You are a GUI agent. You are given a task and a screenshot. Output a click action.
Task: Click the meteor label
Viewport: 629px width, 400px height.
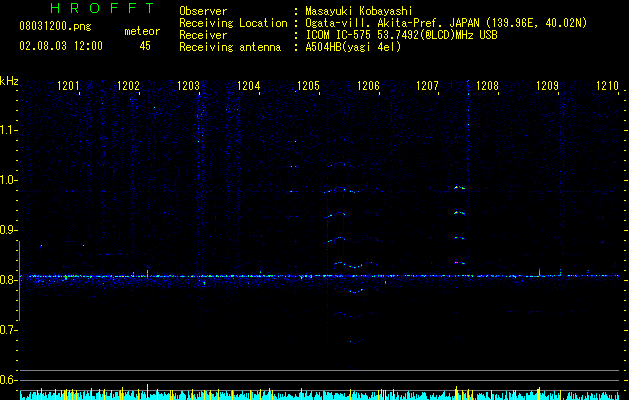(142, 31)
